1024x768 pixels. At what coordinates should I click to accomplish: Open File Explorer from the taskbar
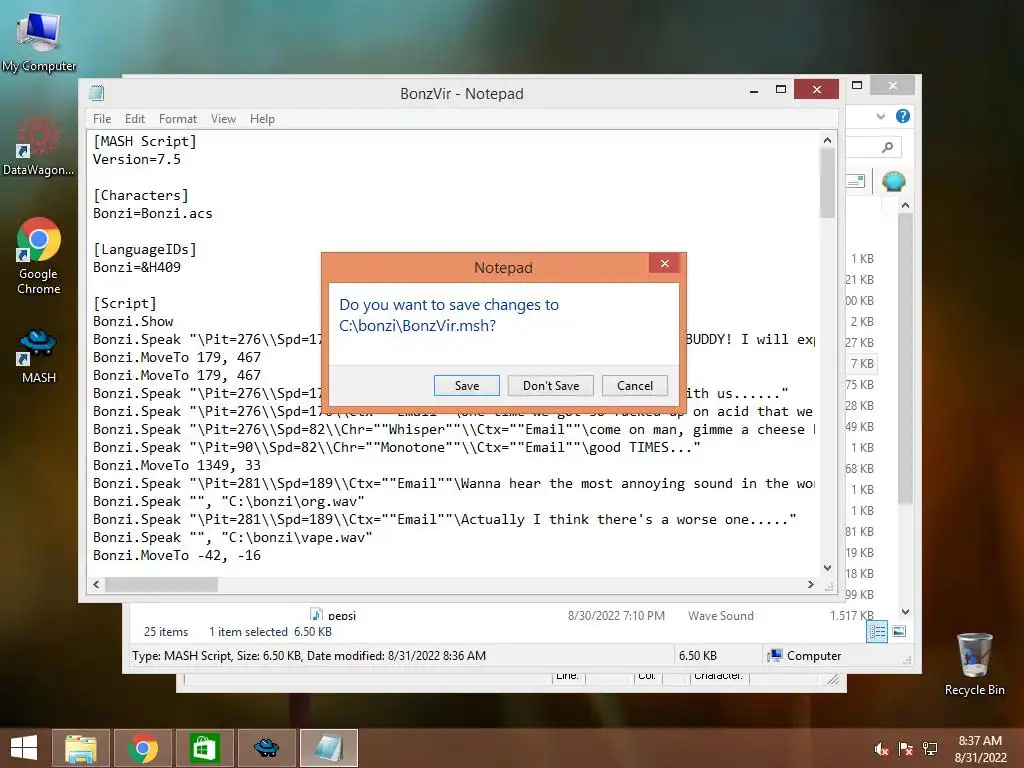(80, 748)
